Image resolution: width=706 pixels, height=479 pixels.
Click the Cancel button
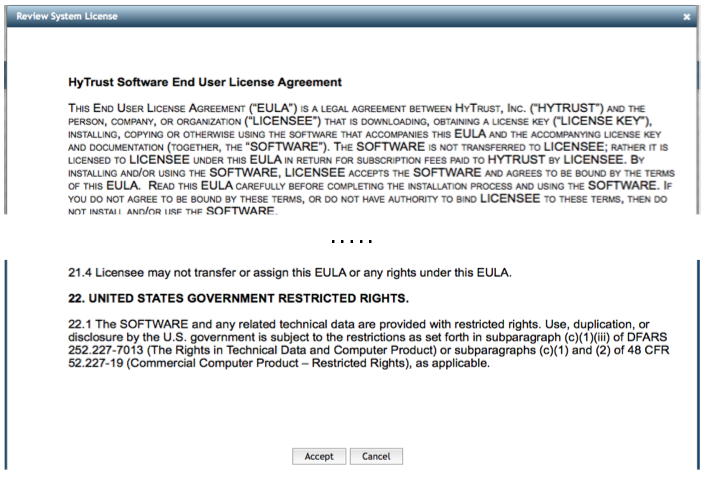tap(376, 456)
